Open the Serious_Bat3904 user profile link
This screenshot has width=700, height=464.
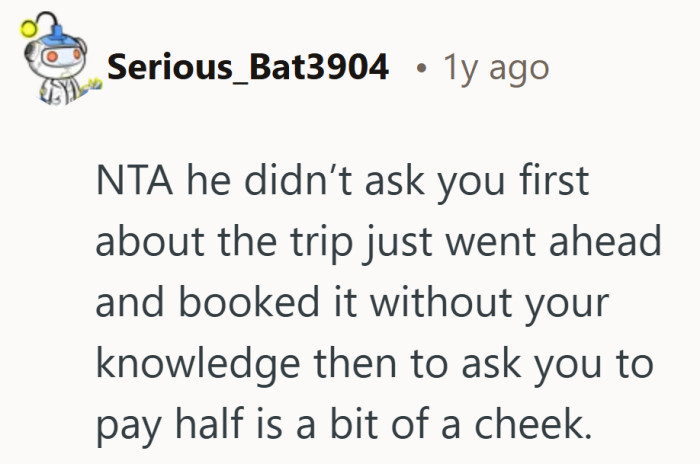[248, 68]
